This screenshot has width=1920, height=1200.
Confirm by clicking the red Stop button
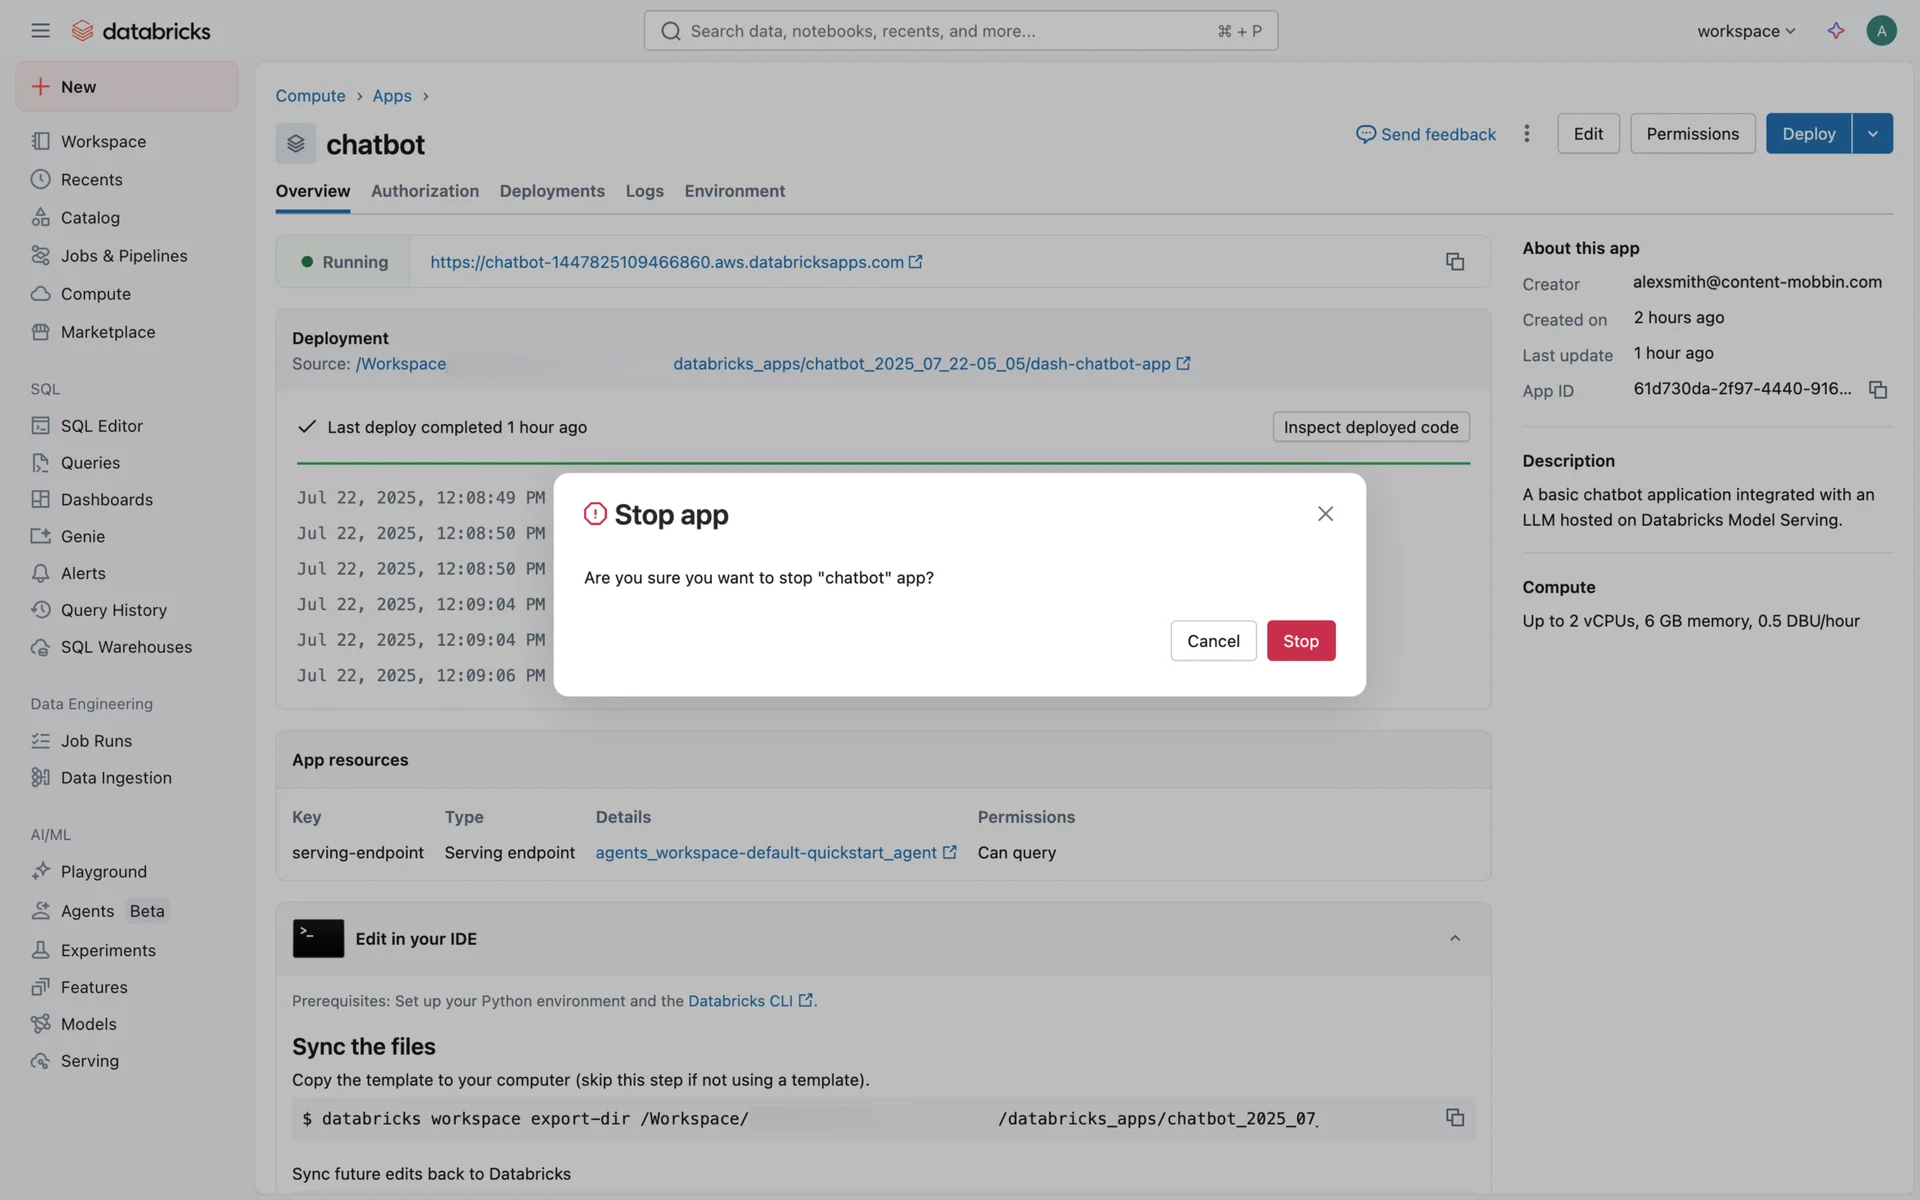[1300, 641]
